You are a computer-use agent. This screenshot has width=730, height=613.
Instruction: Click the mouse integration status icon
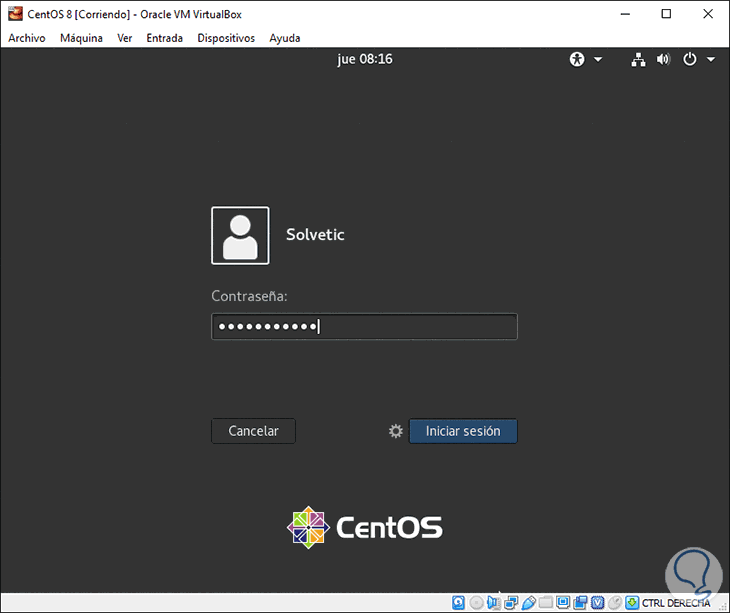(615, 603)
